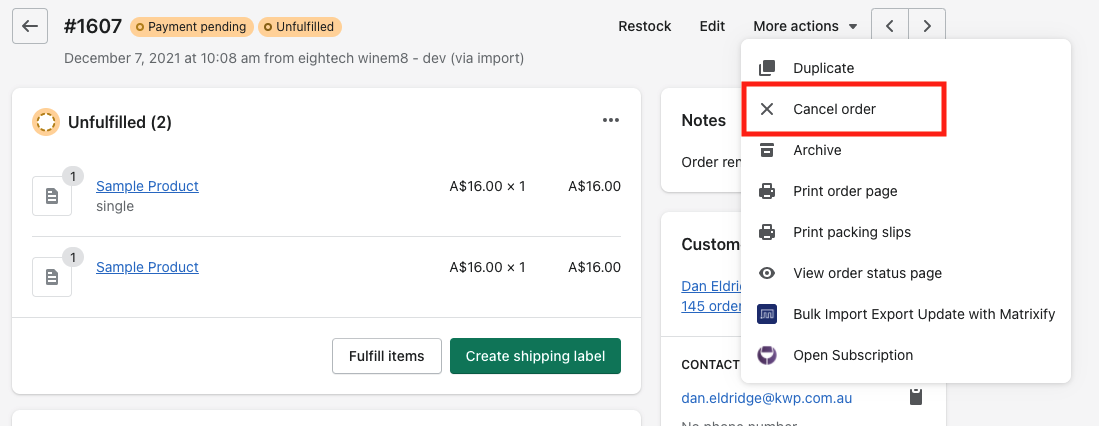The image size is (1099, 426).
Task: Click the Duplicate icon in menu
Action: [767, 68]
